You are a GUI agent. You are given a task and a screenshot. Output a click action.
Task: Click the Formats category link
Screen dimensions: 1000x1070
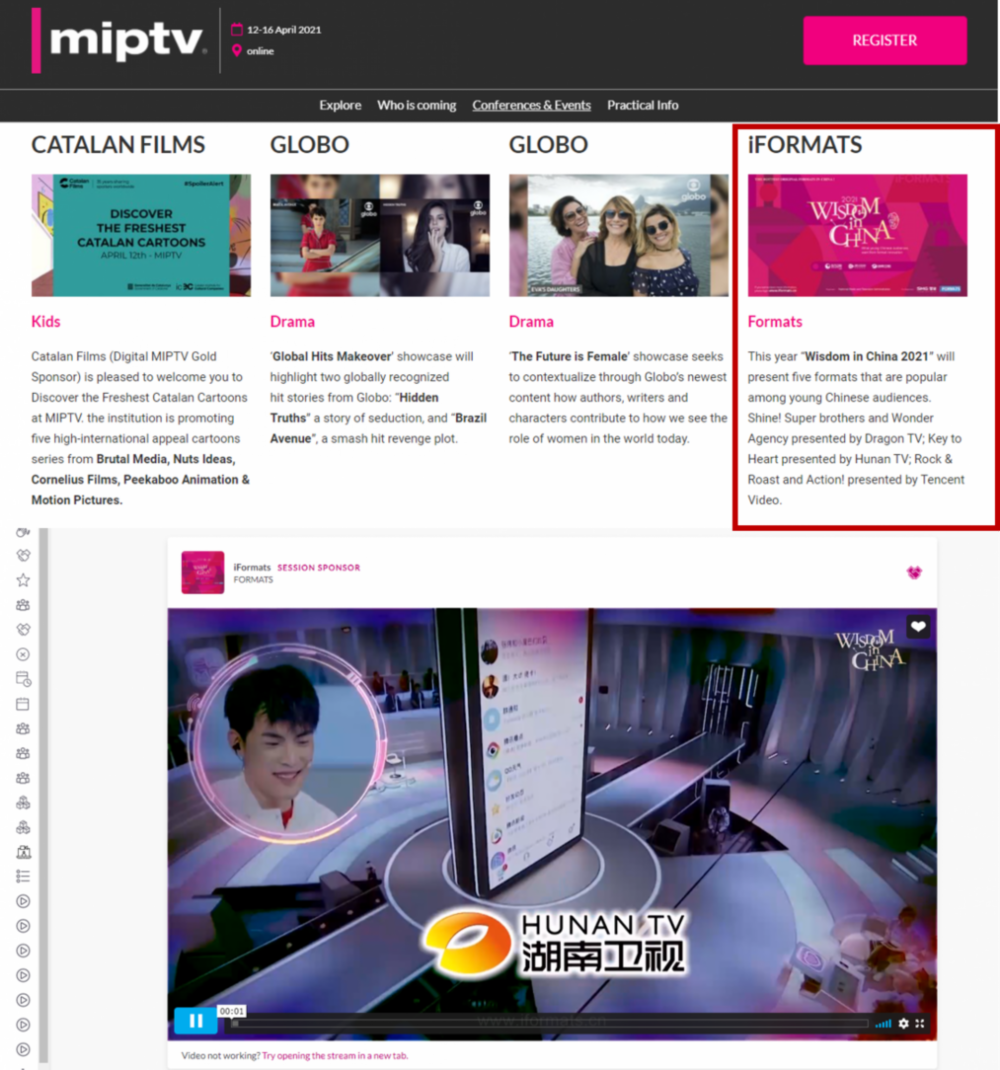click(775, 321)
